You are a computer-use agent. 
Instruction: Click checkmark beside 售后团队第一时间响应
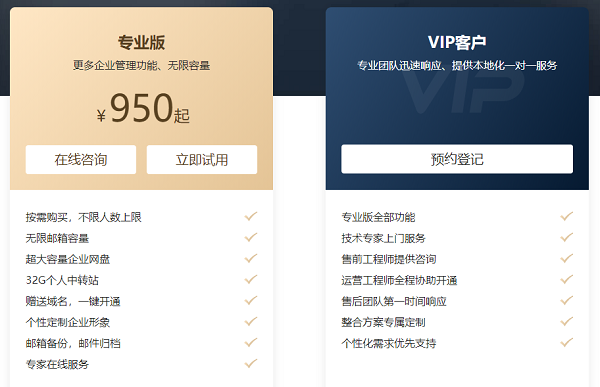click(x=567, y=301)
